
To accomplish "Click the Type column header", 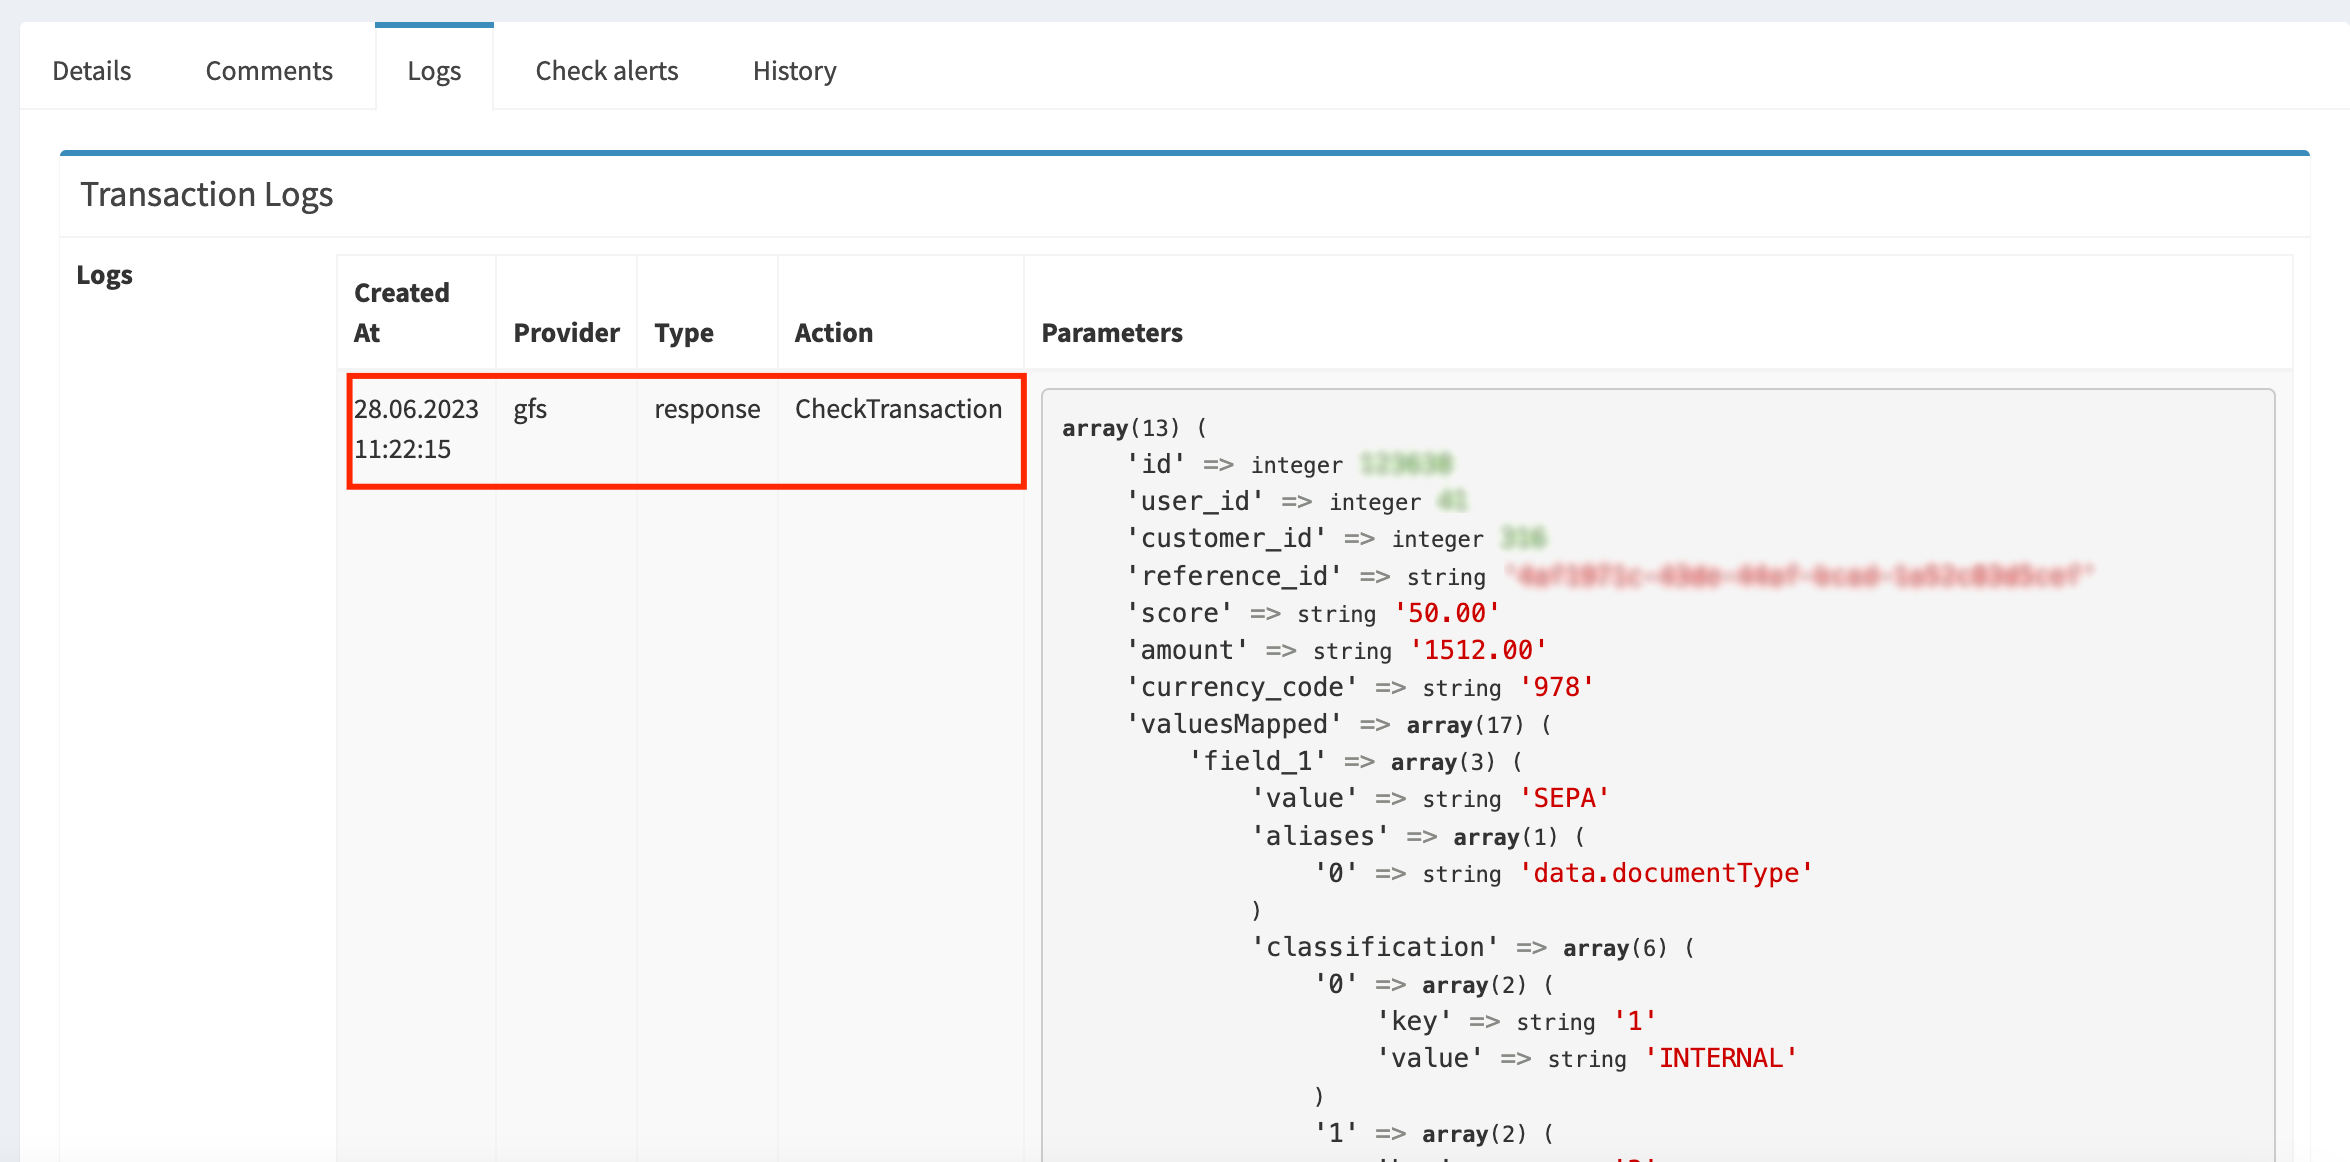I will 684,332.
